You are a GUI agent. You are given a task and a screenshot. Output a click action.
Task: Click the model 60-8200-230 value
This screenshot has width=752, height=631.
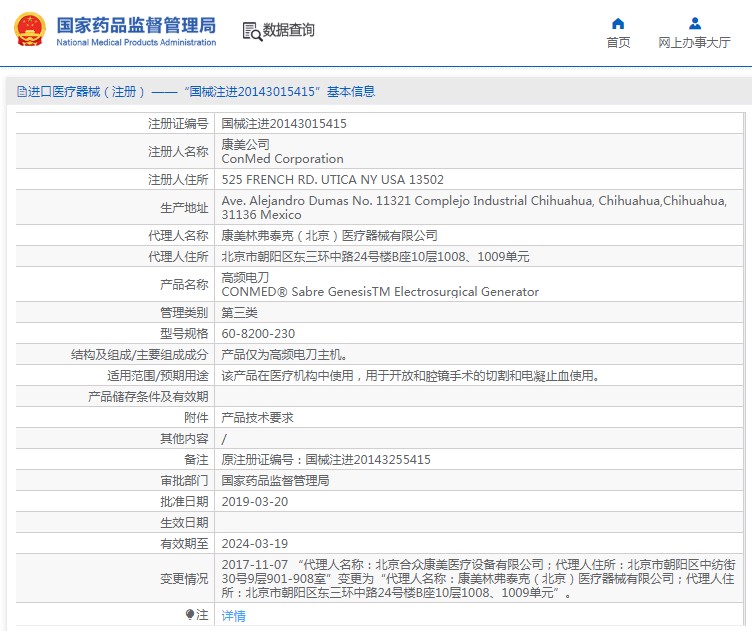click(258, 334)
